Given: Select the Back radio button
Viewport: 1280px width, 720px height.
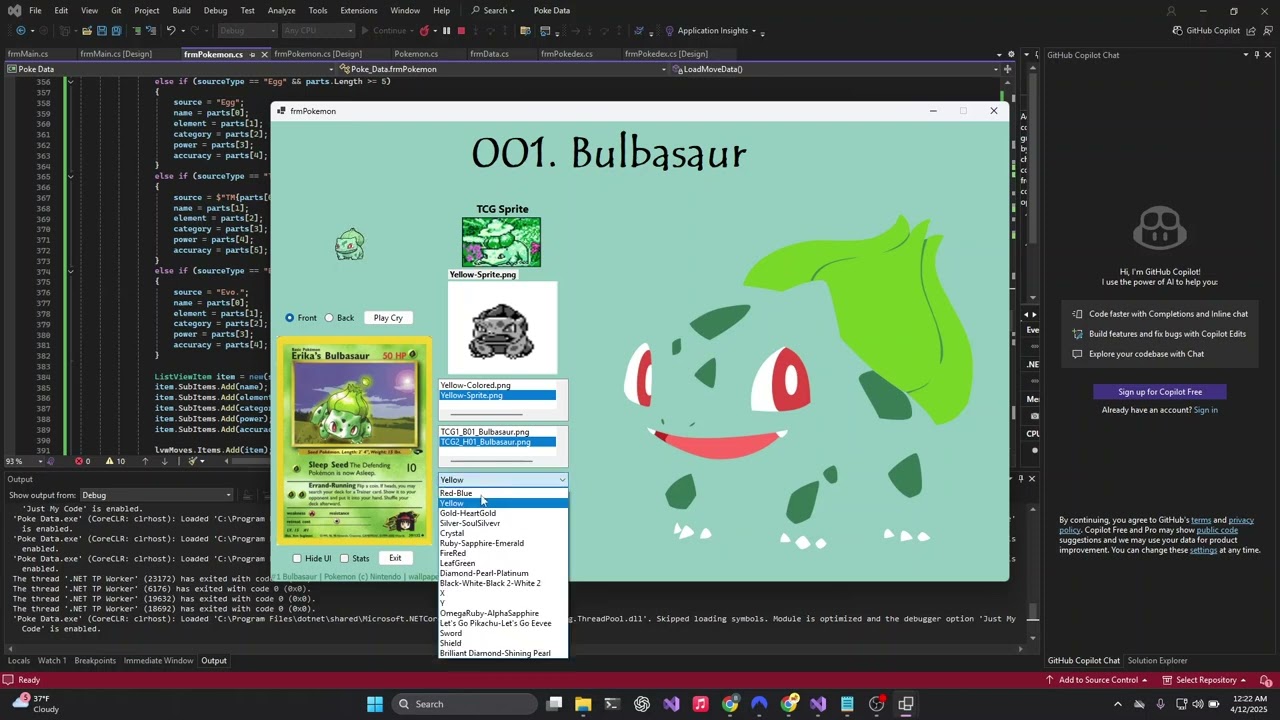Looking at the screenshot, I should coord(339,318).
